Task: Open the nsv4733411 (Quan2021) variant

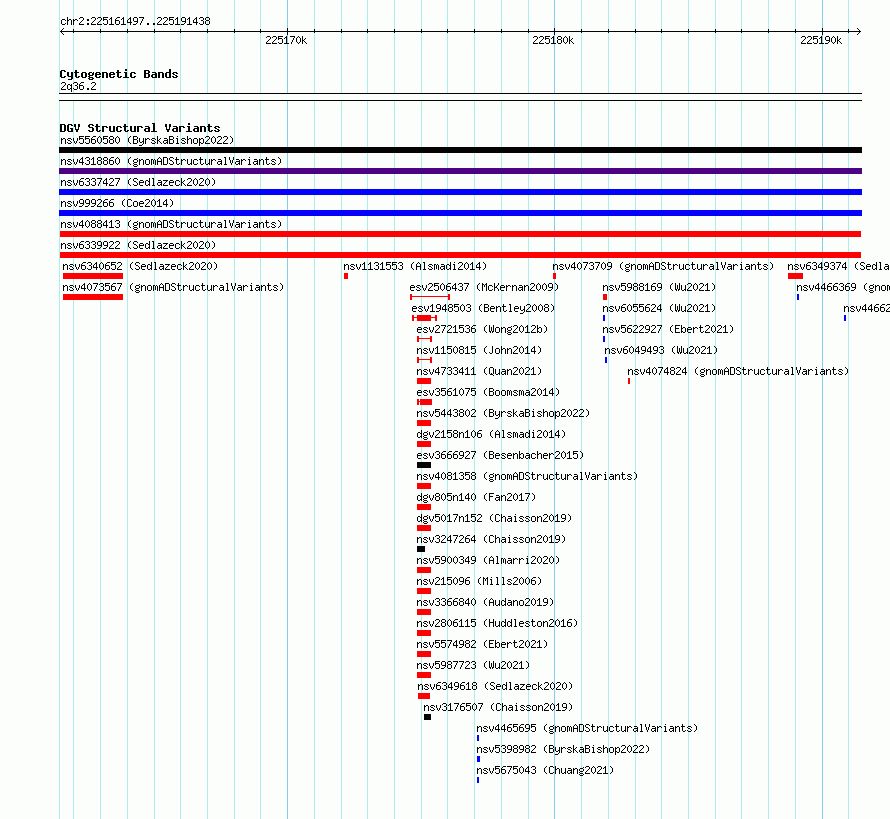Action: click(x=479, y=371)
